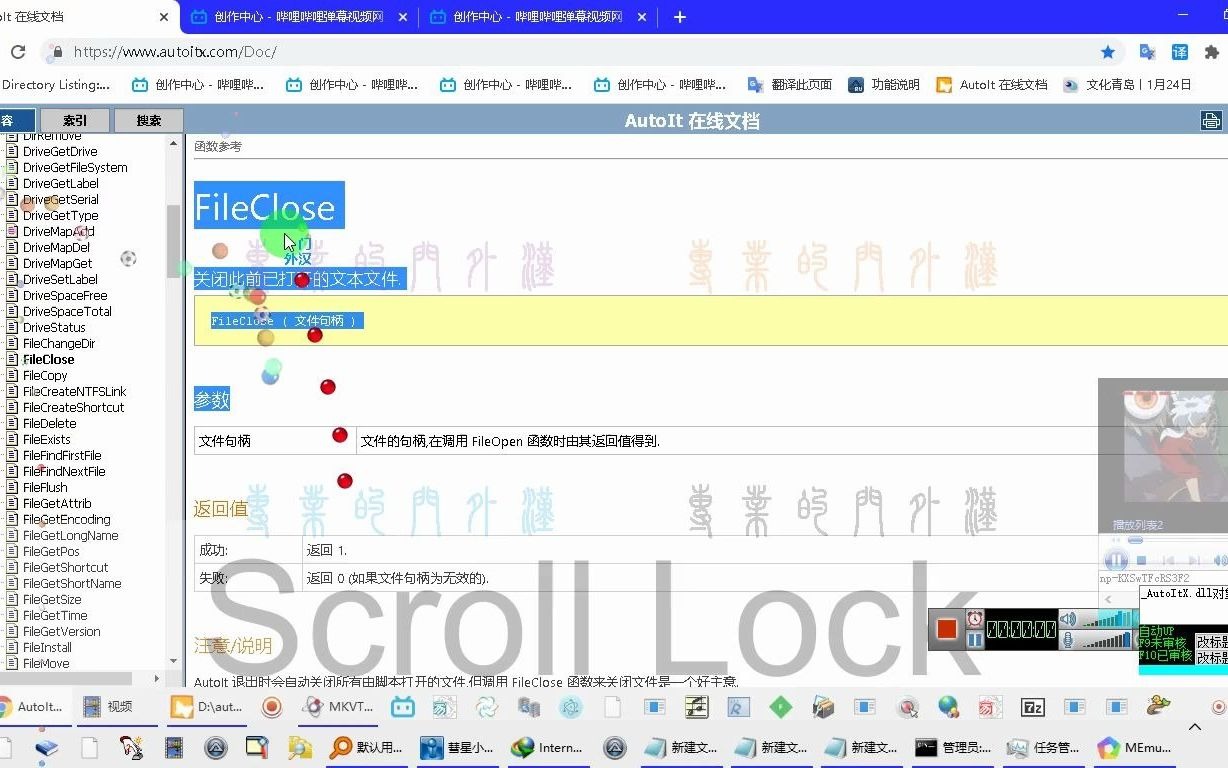This screenshot has width=1228, height=768.
Task: Open the translate icon in the address bar
Action: (x=1182, y=50)
